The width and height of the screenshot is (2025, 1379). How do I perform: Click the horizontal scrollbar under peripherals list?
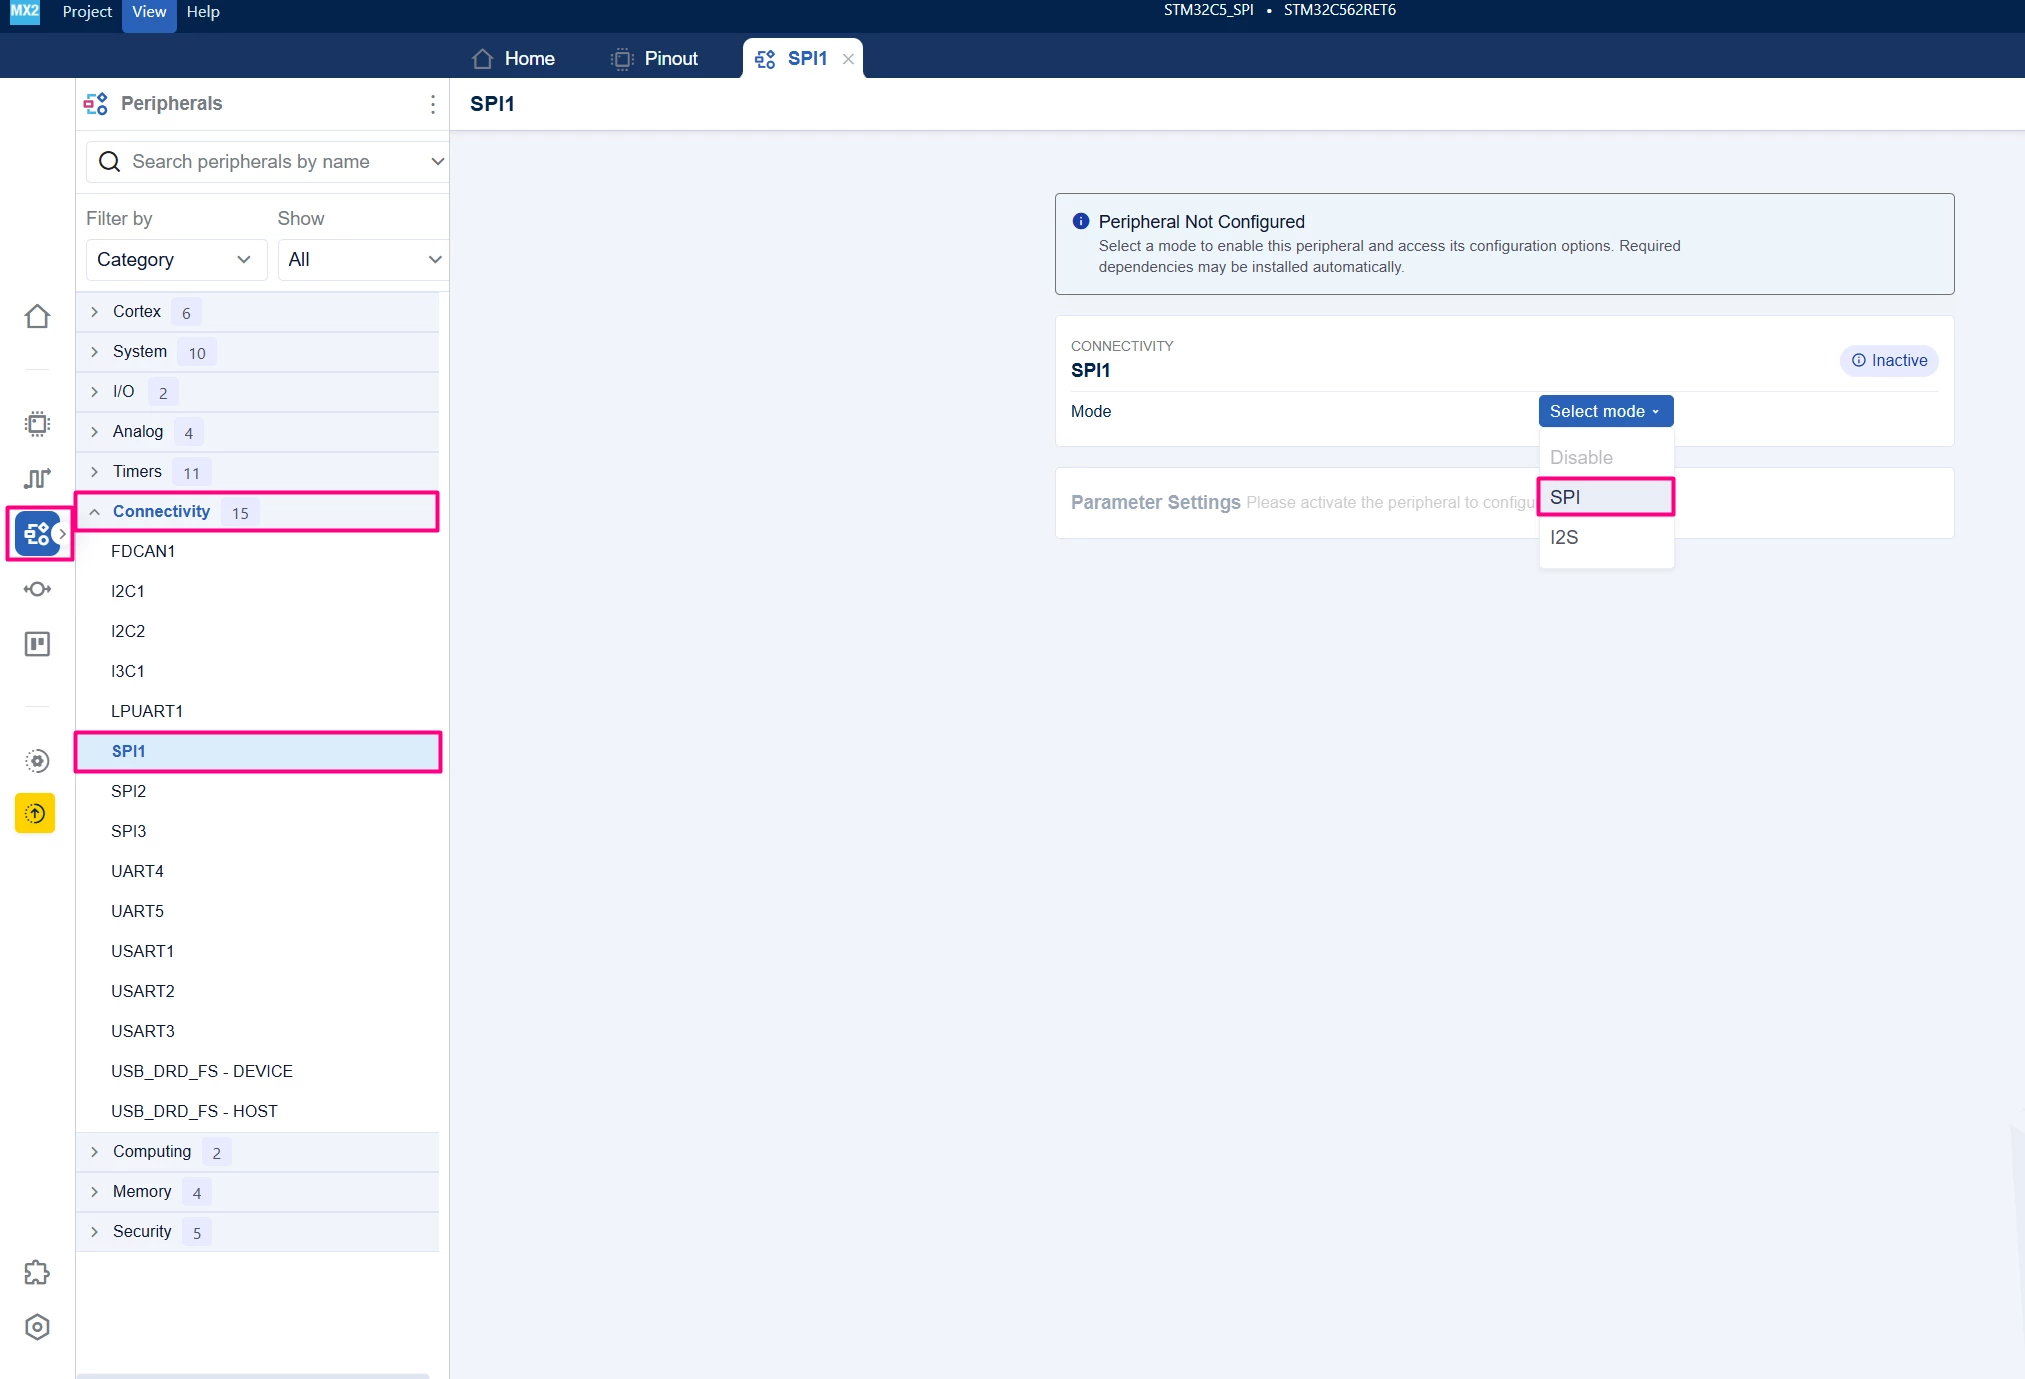[253, 1376]
